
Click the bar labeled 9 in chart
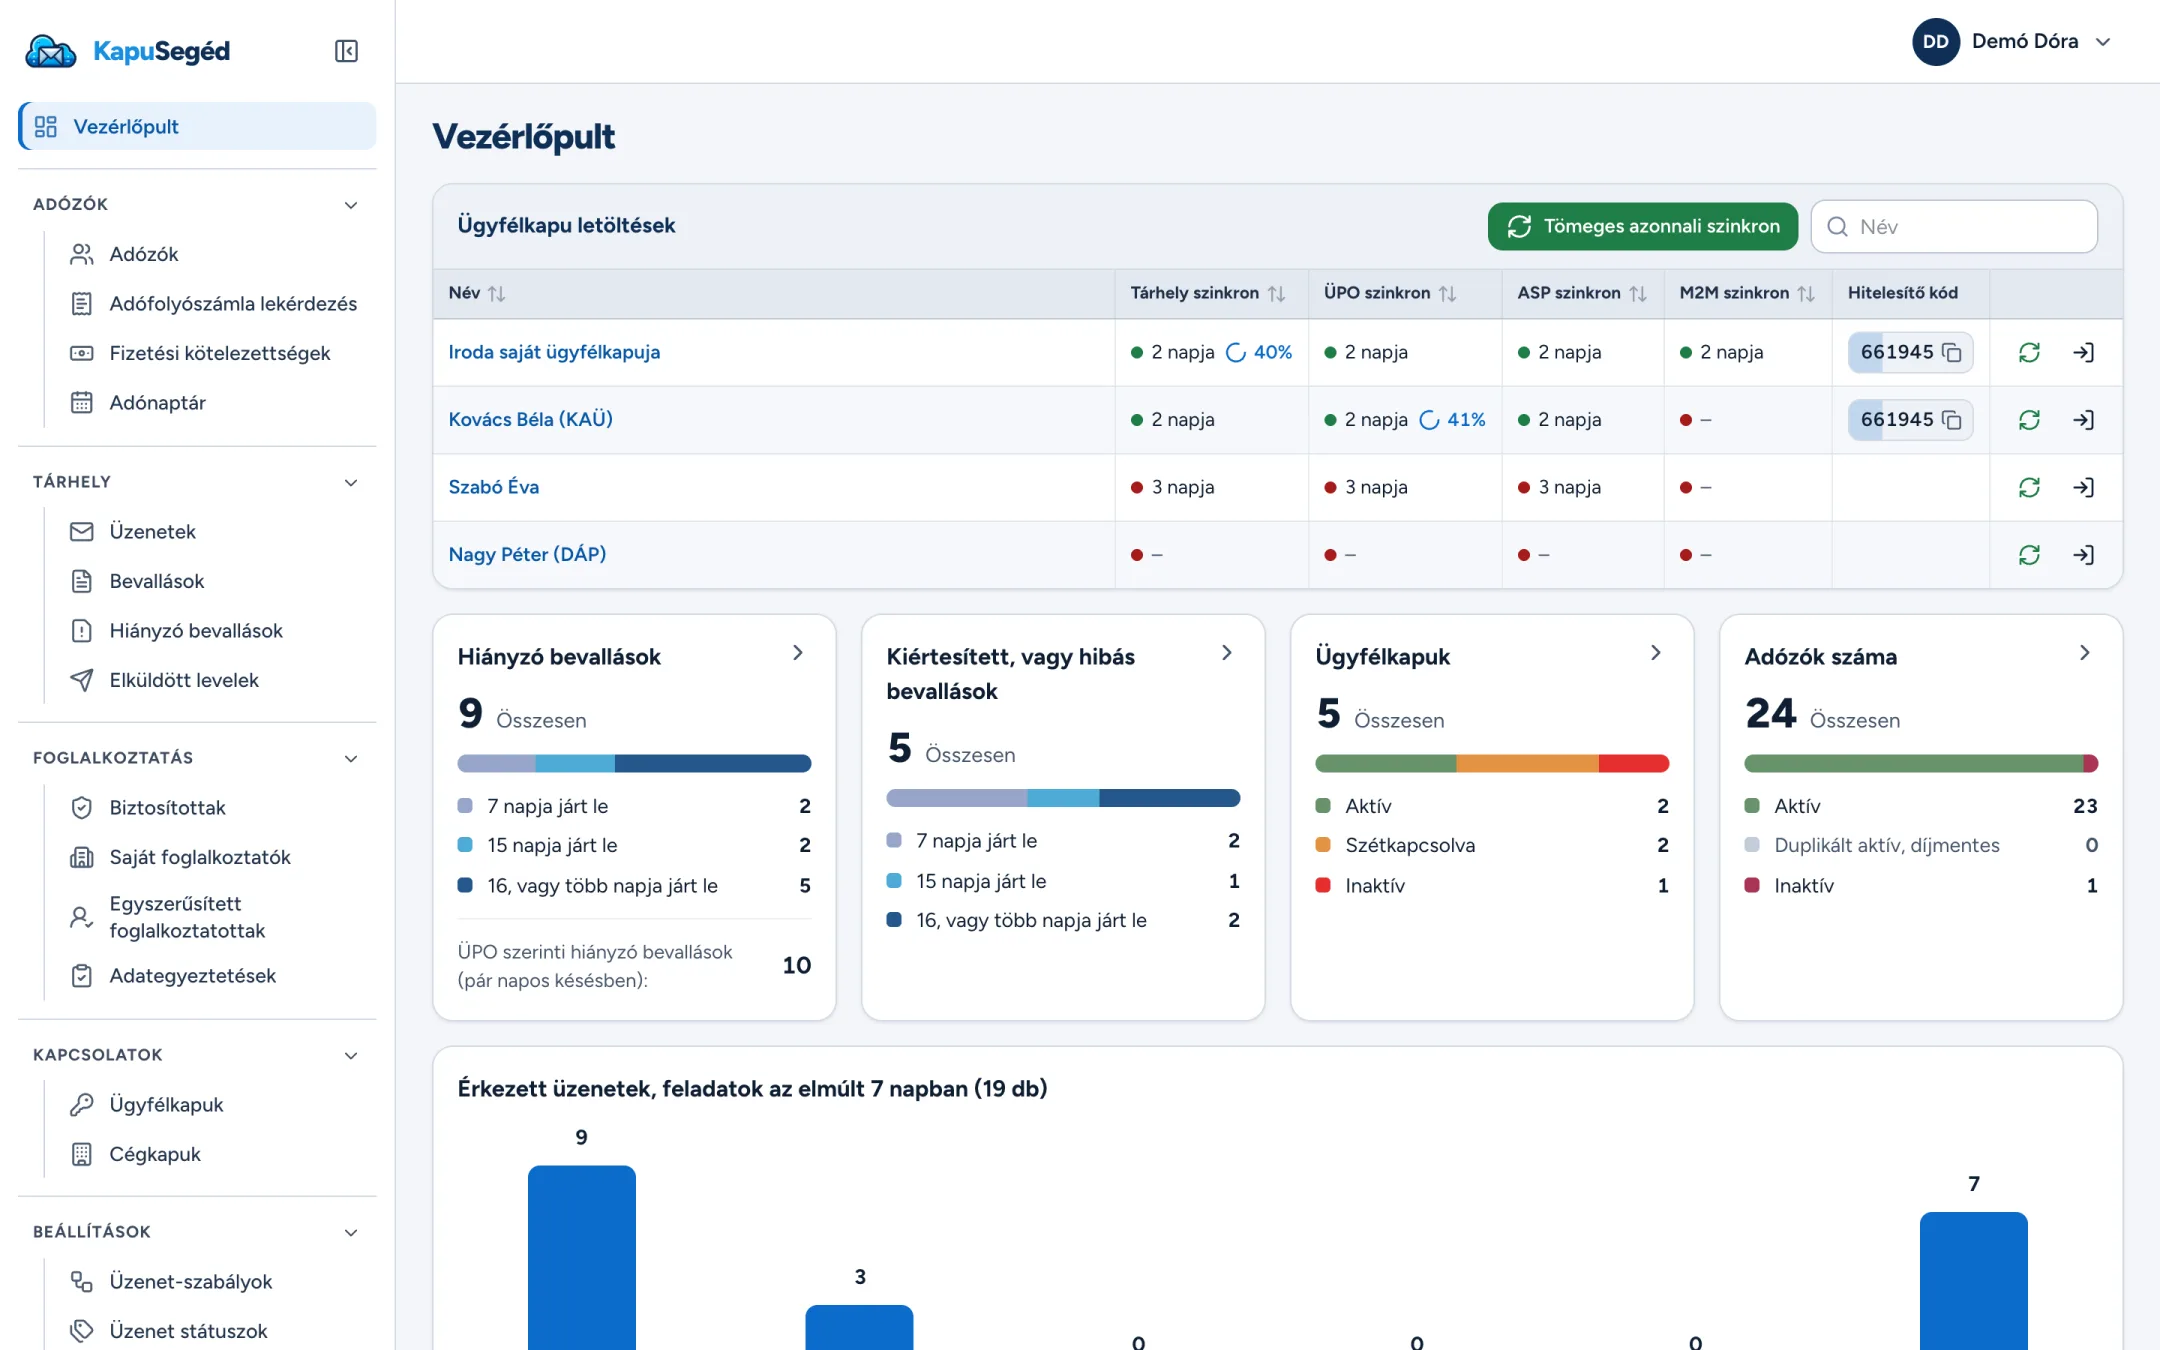[581, 1257]
